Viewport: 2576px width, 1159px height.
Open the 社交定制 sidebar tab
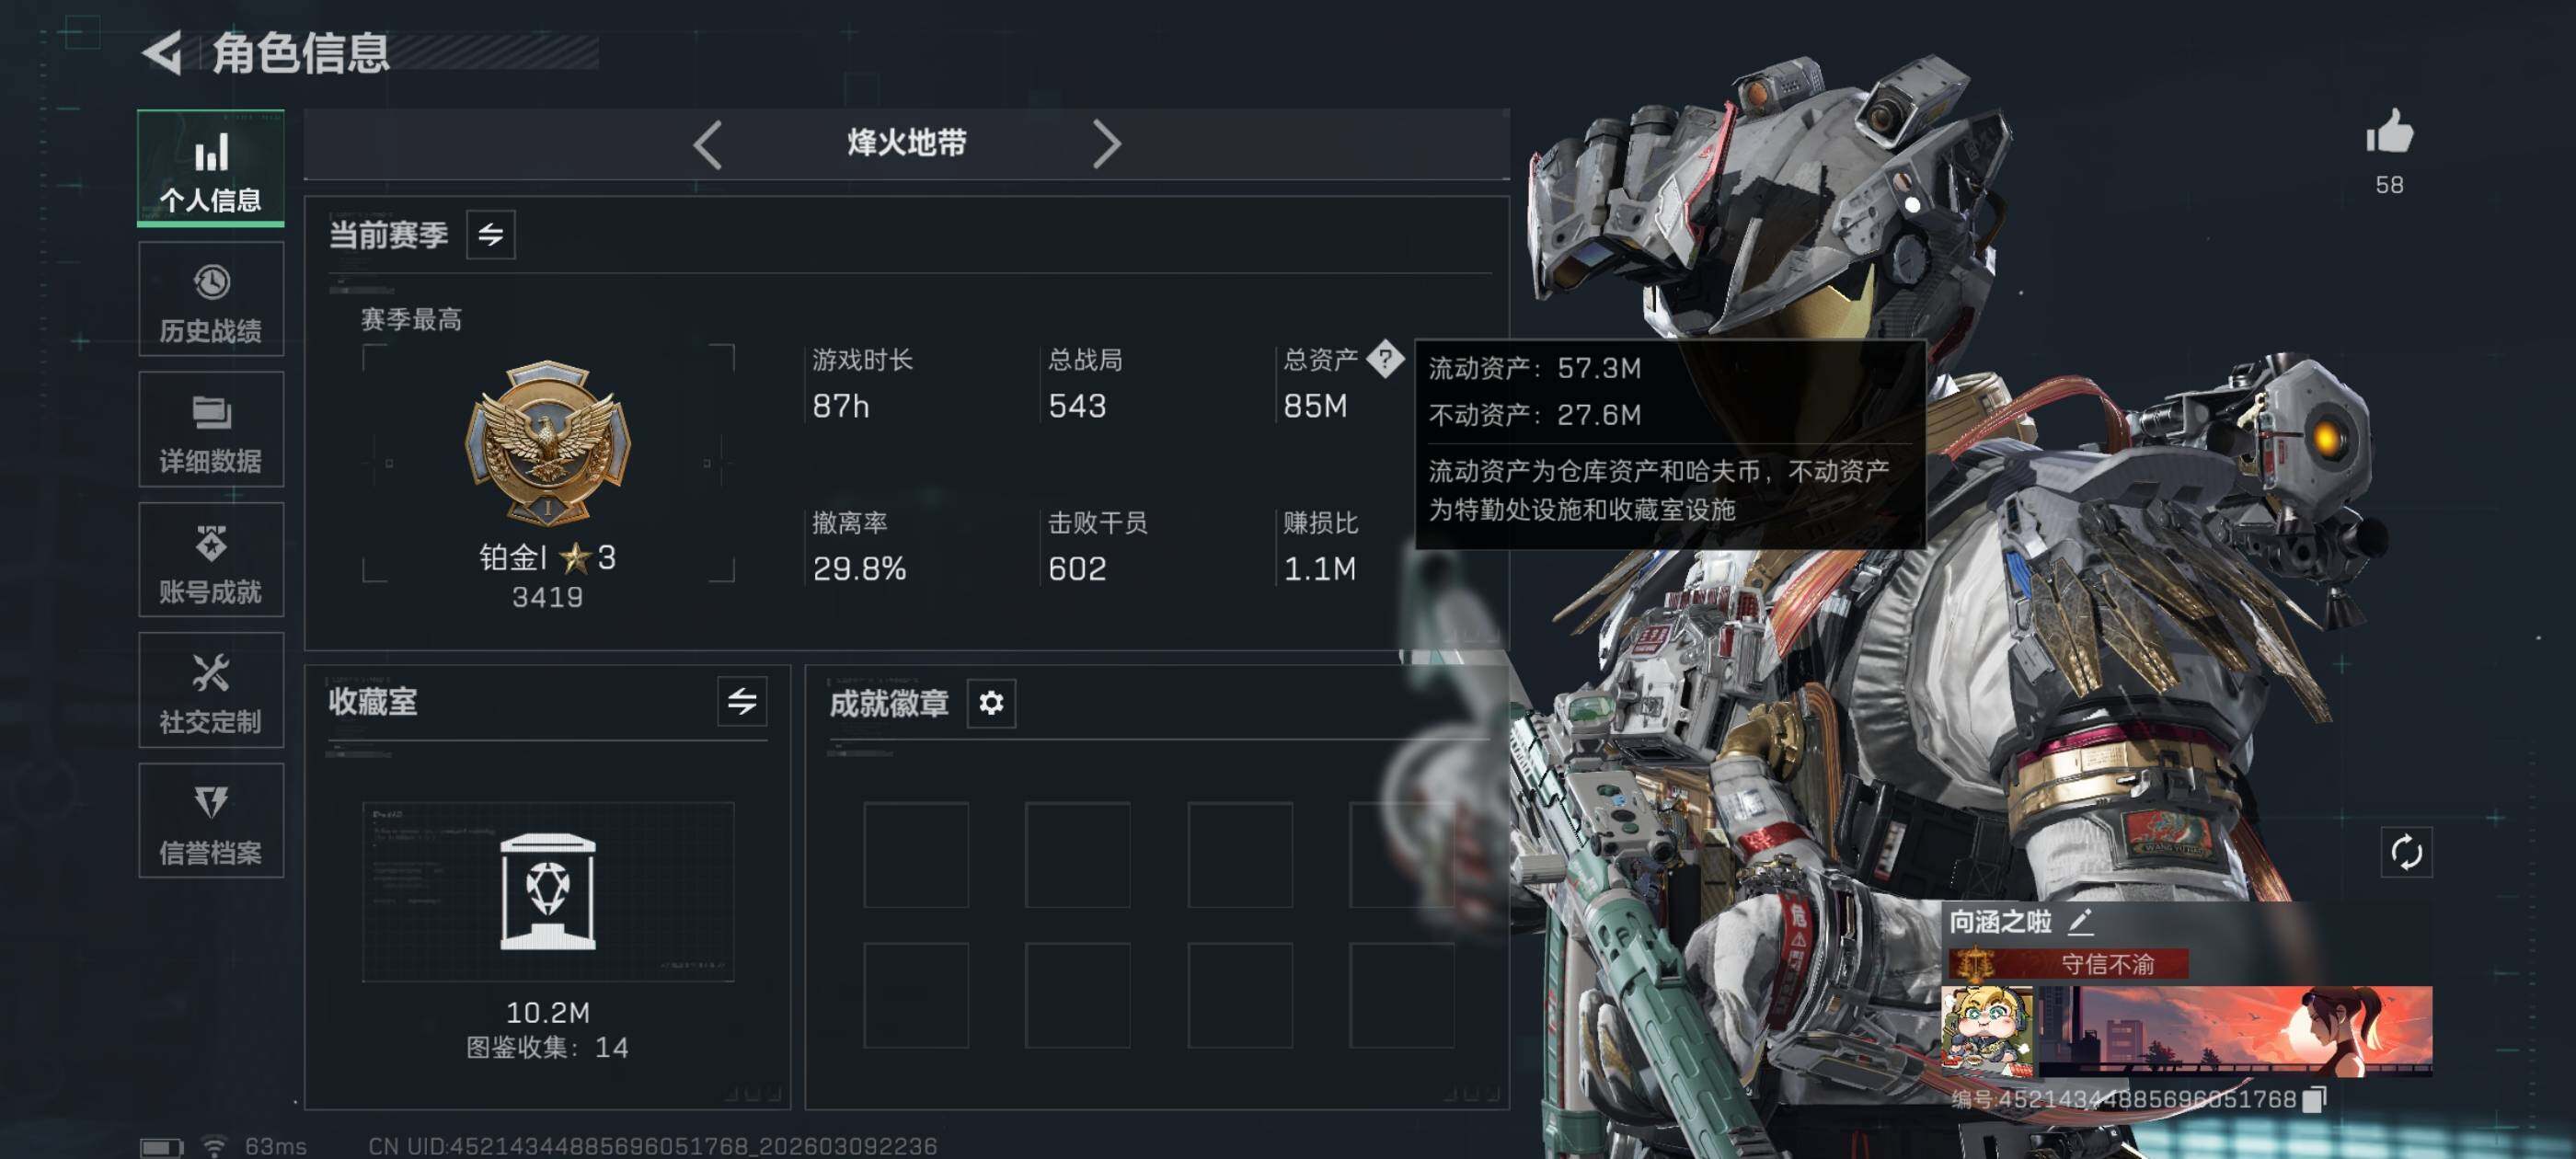point(211,690)
